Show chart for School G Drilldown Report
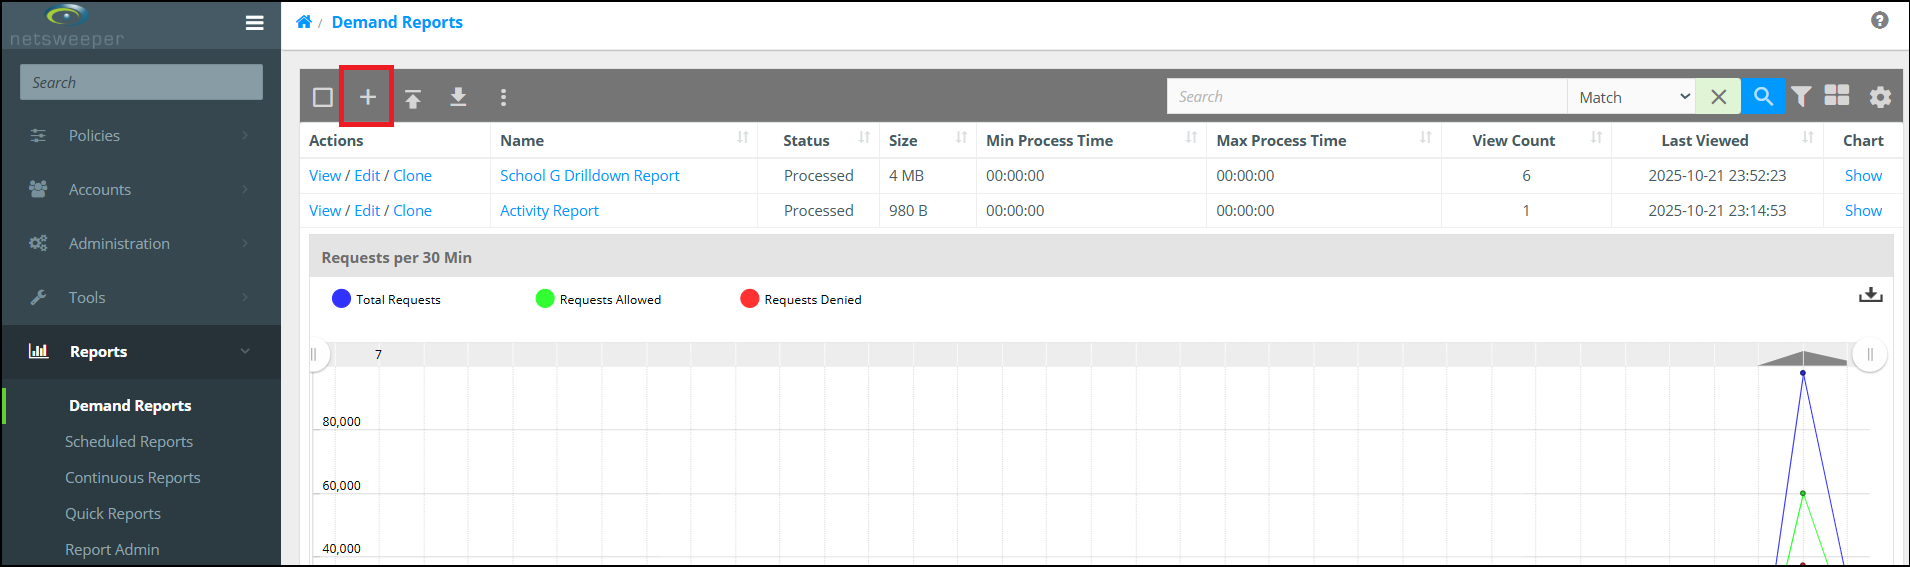 coord(1863,175)
